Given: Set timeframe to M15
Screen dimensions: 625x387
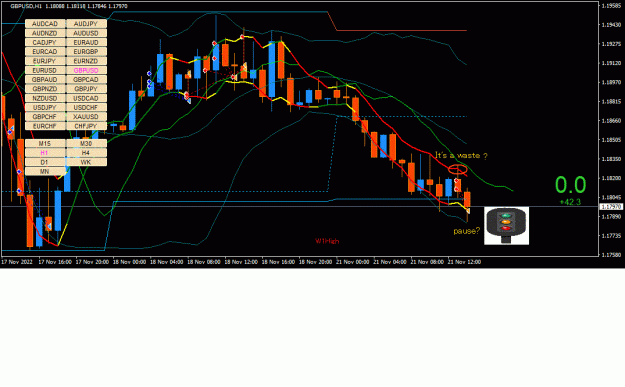Looking at the screenshot, I should [x=45, y=143].
